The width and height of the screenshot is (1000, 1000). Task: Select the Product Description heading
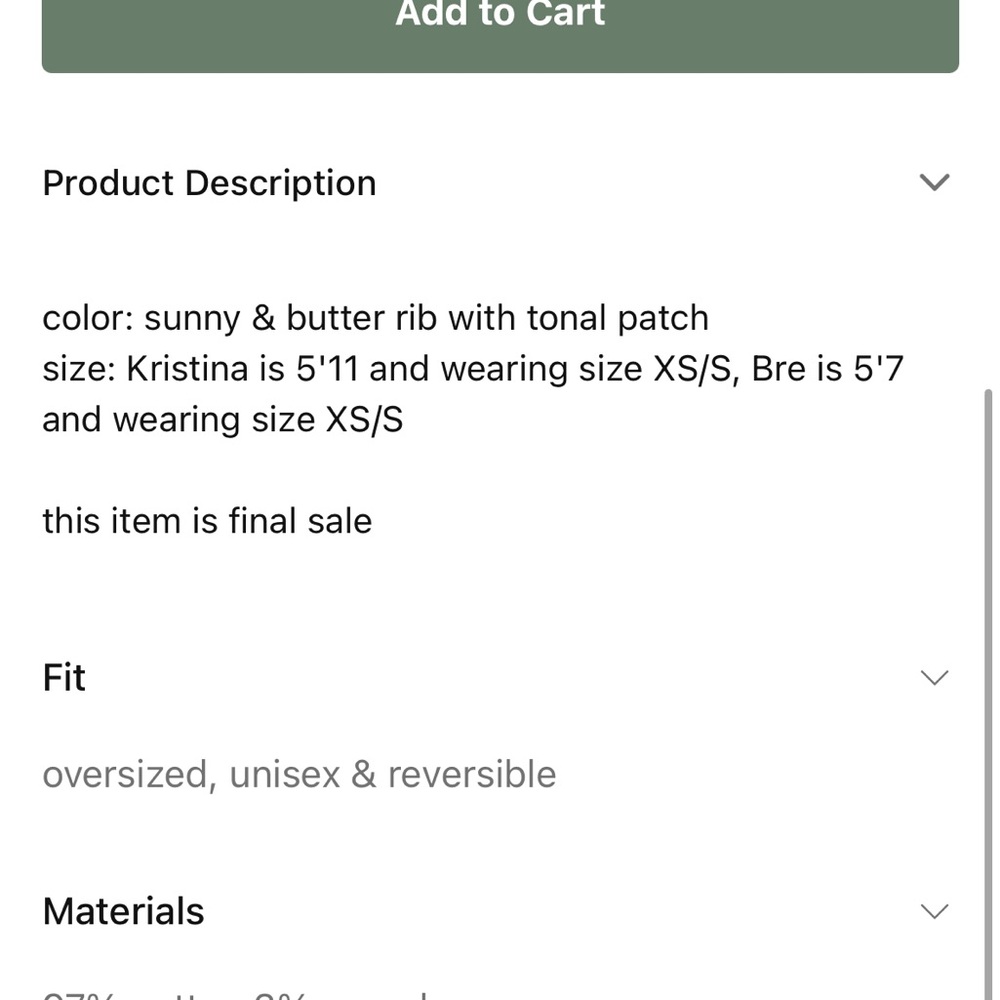tap(209, 183)
